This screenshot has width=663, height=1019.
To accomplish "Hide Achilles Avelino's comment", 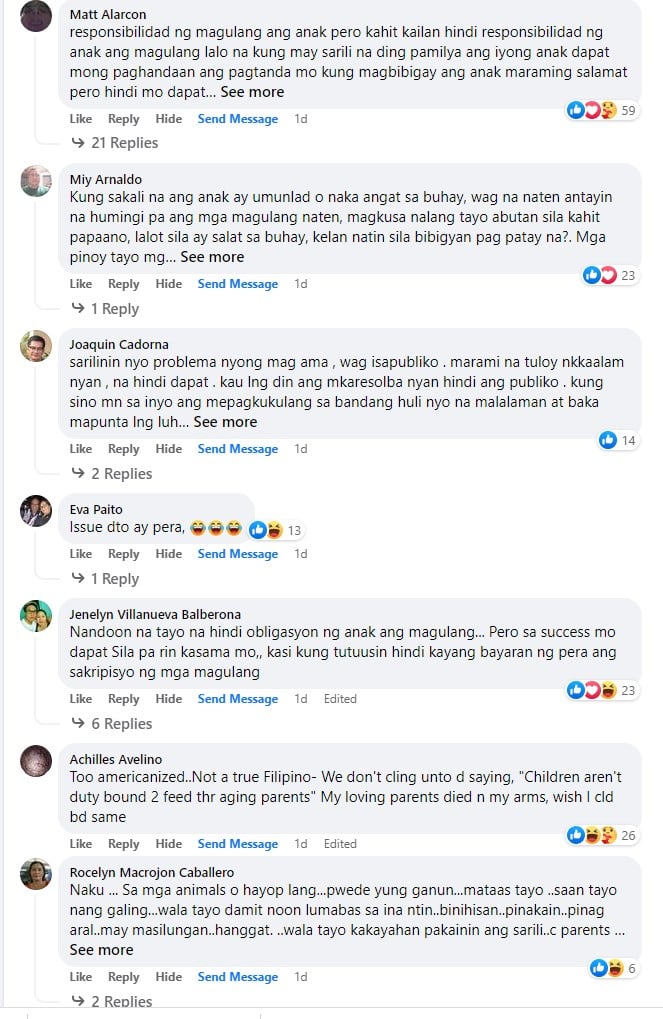I will click(x=169, y=844).
